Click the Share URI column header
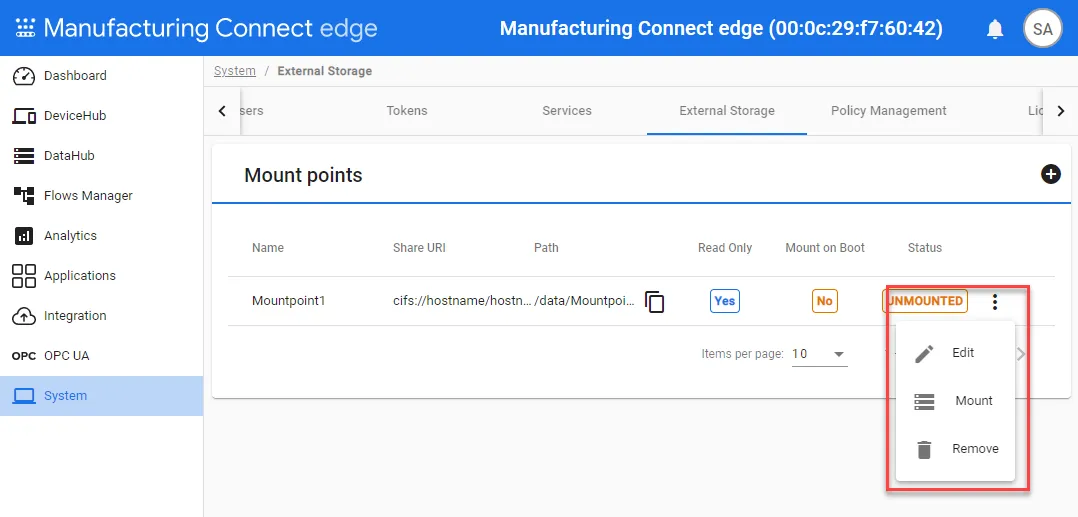The width and height of the screenshot is (1078, 517). [x=419, y=248]
